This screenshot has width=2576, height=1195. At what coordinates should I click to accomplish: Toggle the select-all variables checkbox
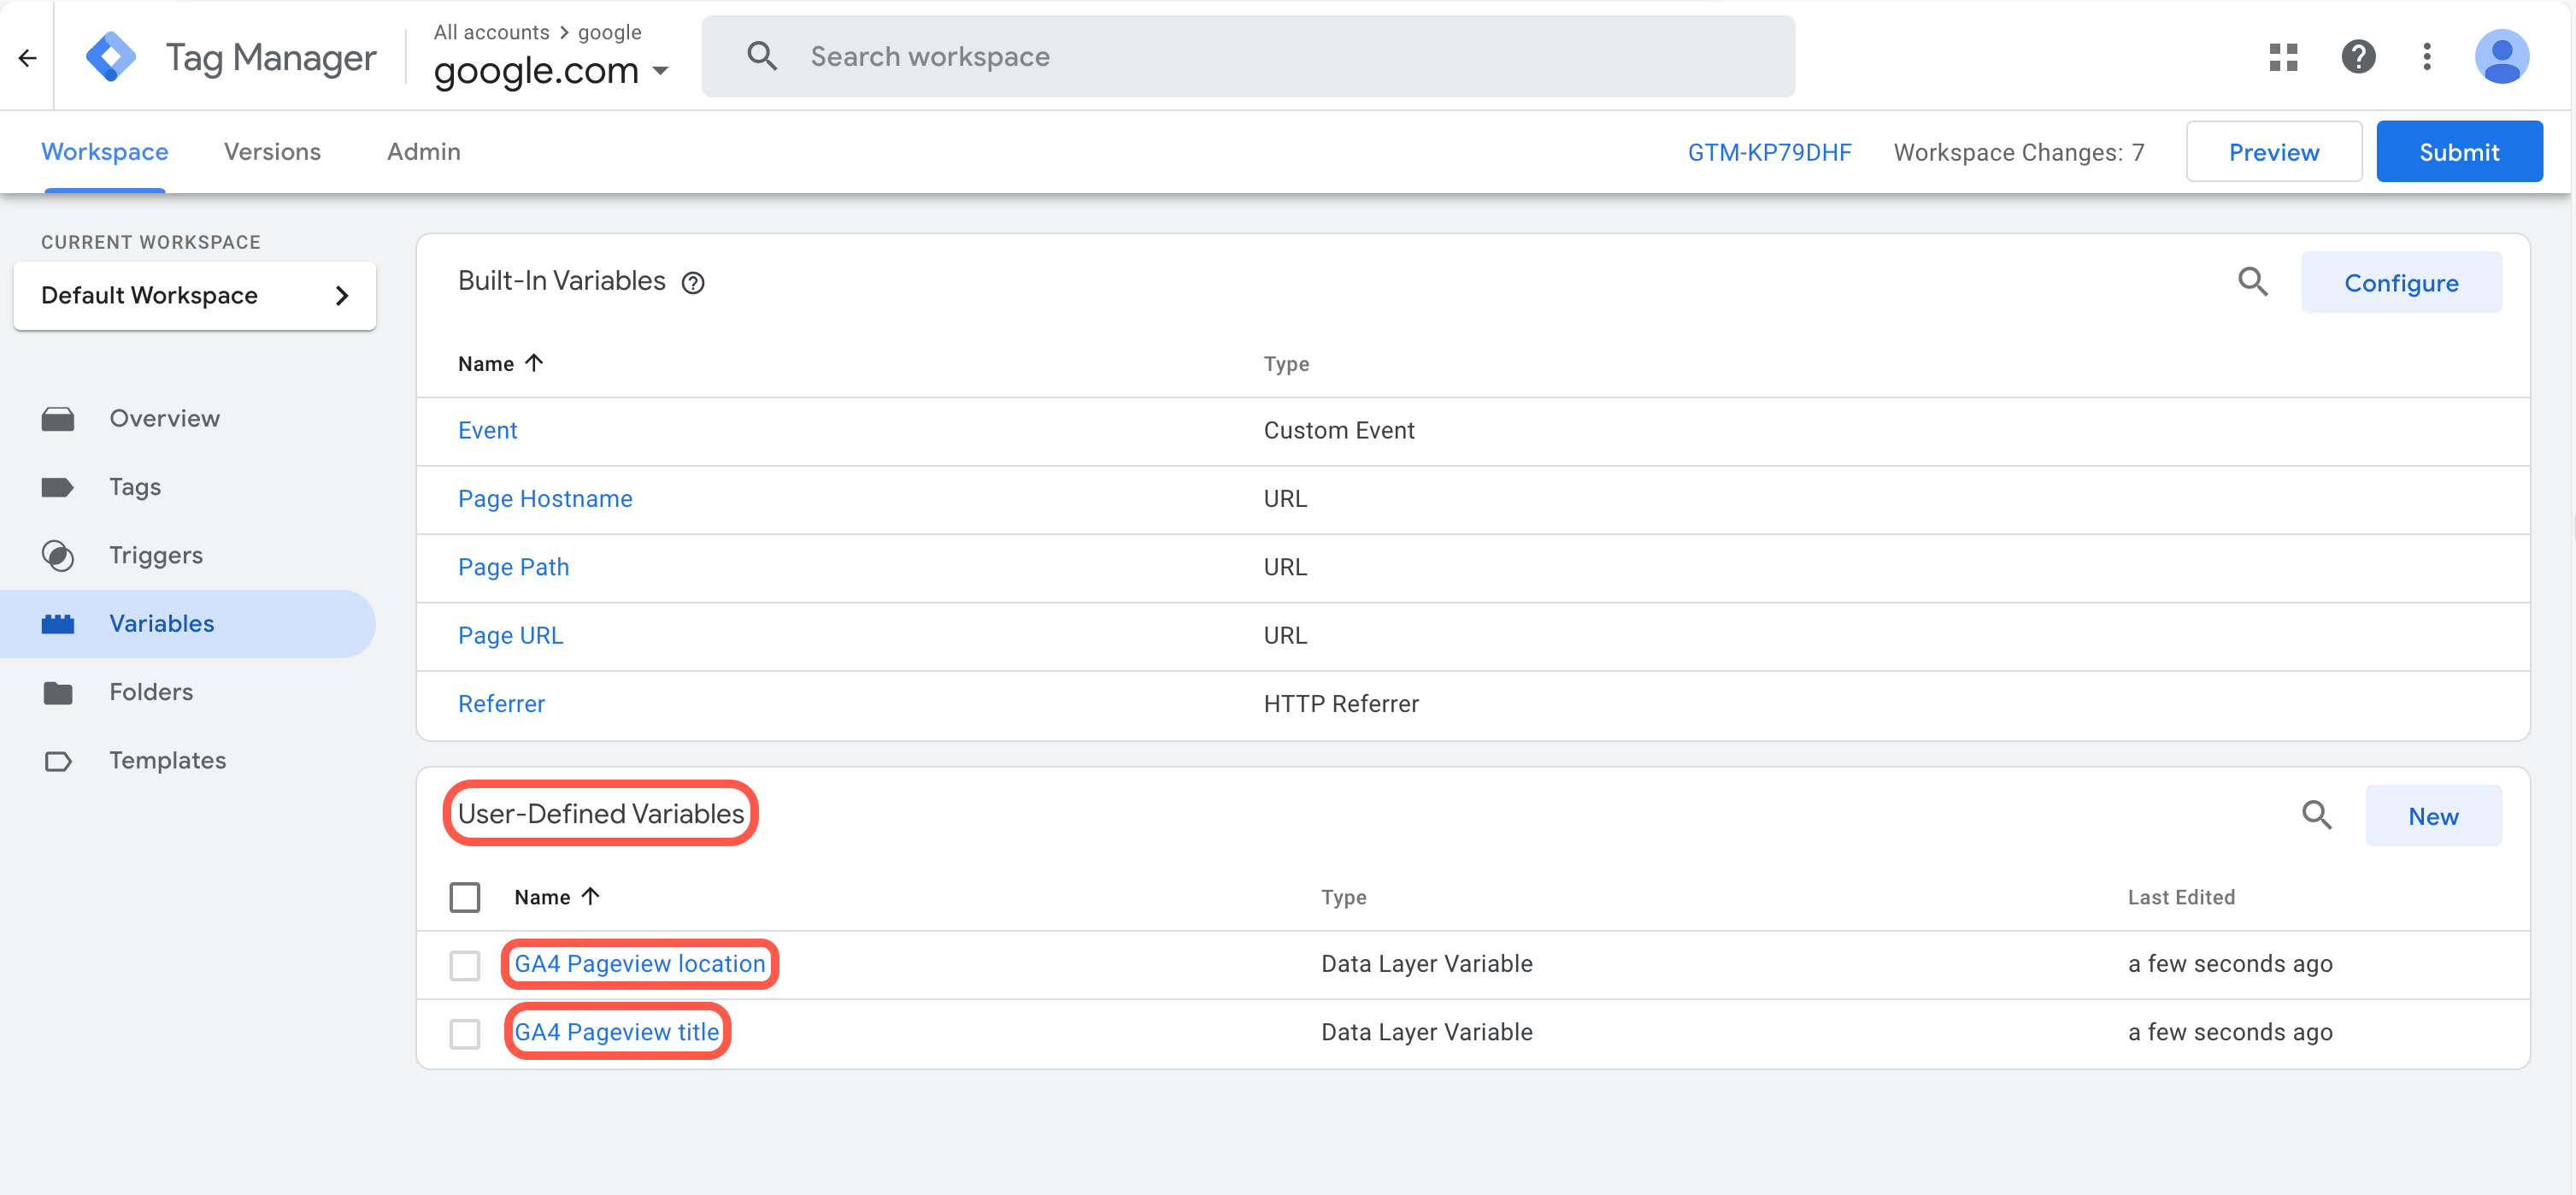pyautogui.click(x=465, y=897)
